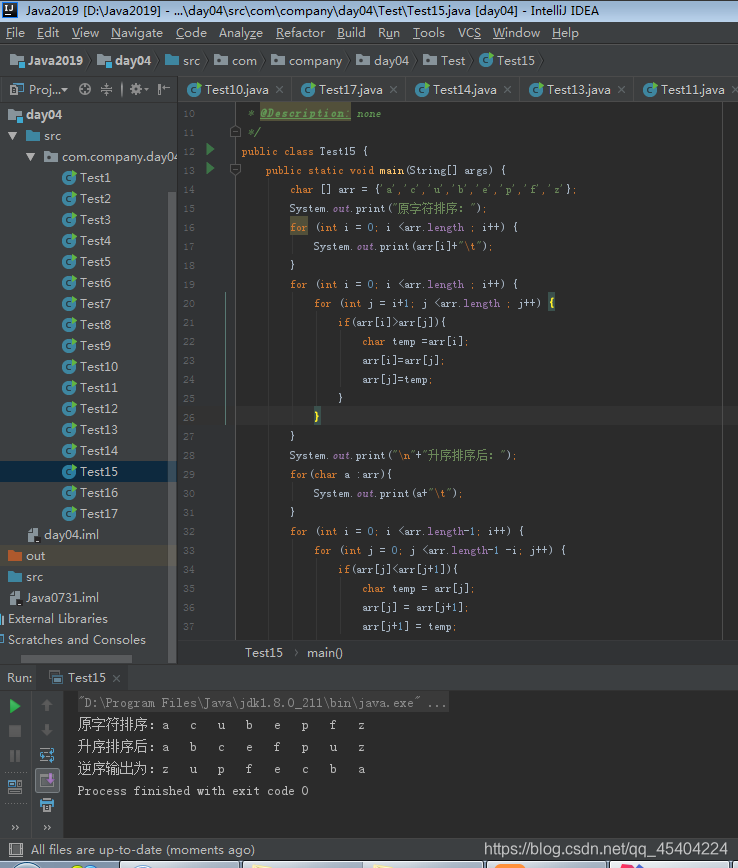This screenshot has width=738, height=868.
Task: Select the orange out folder
Action: point(27,556)
